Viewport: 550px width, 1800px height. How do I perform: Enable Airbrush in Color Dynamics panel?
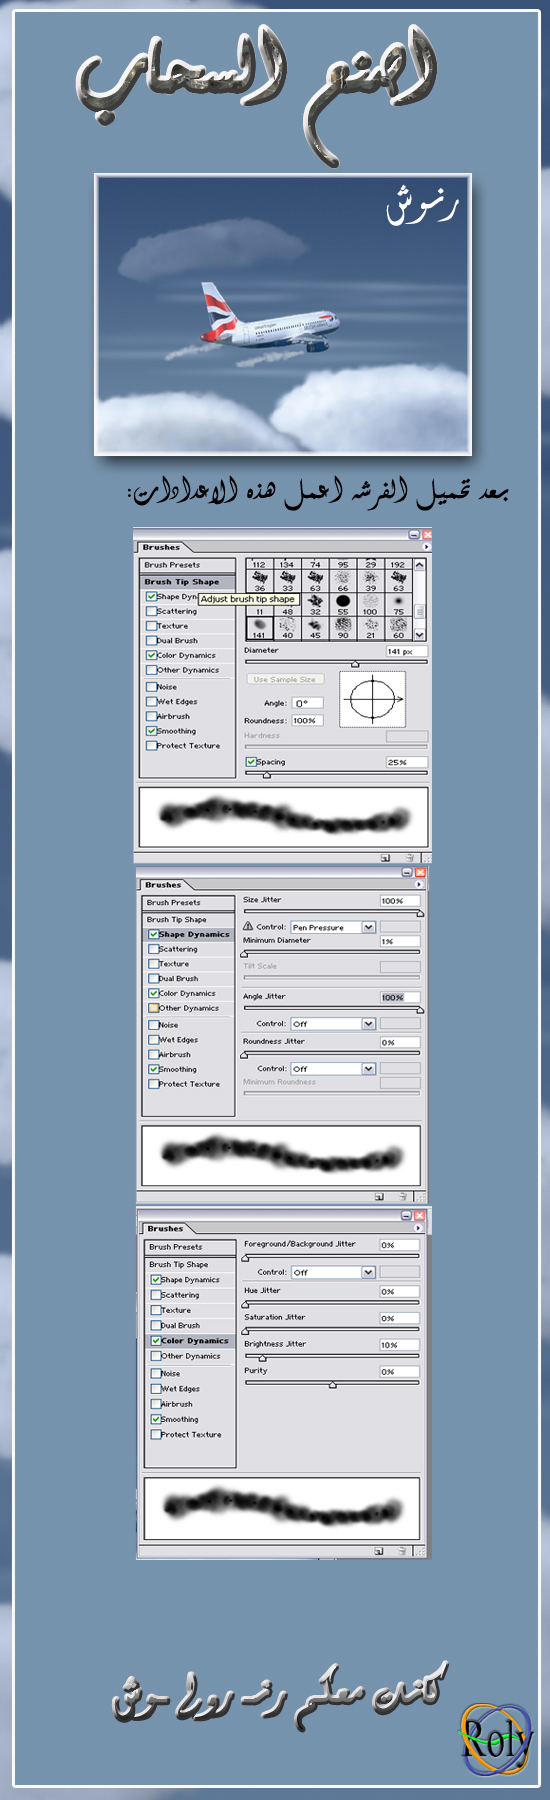point(156,1404)
